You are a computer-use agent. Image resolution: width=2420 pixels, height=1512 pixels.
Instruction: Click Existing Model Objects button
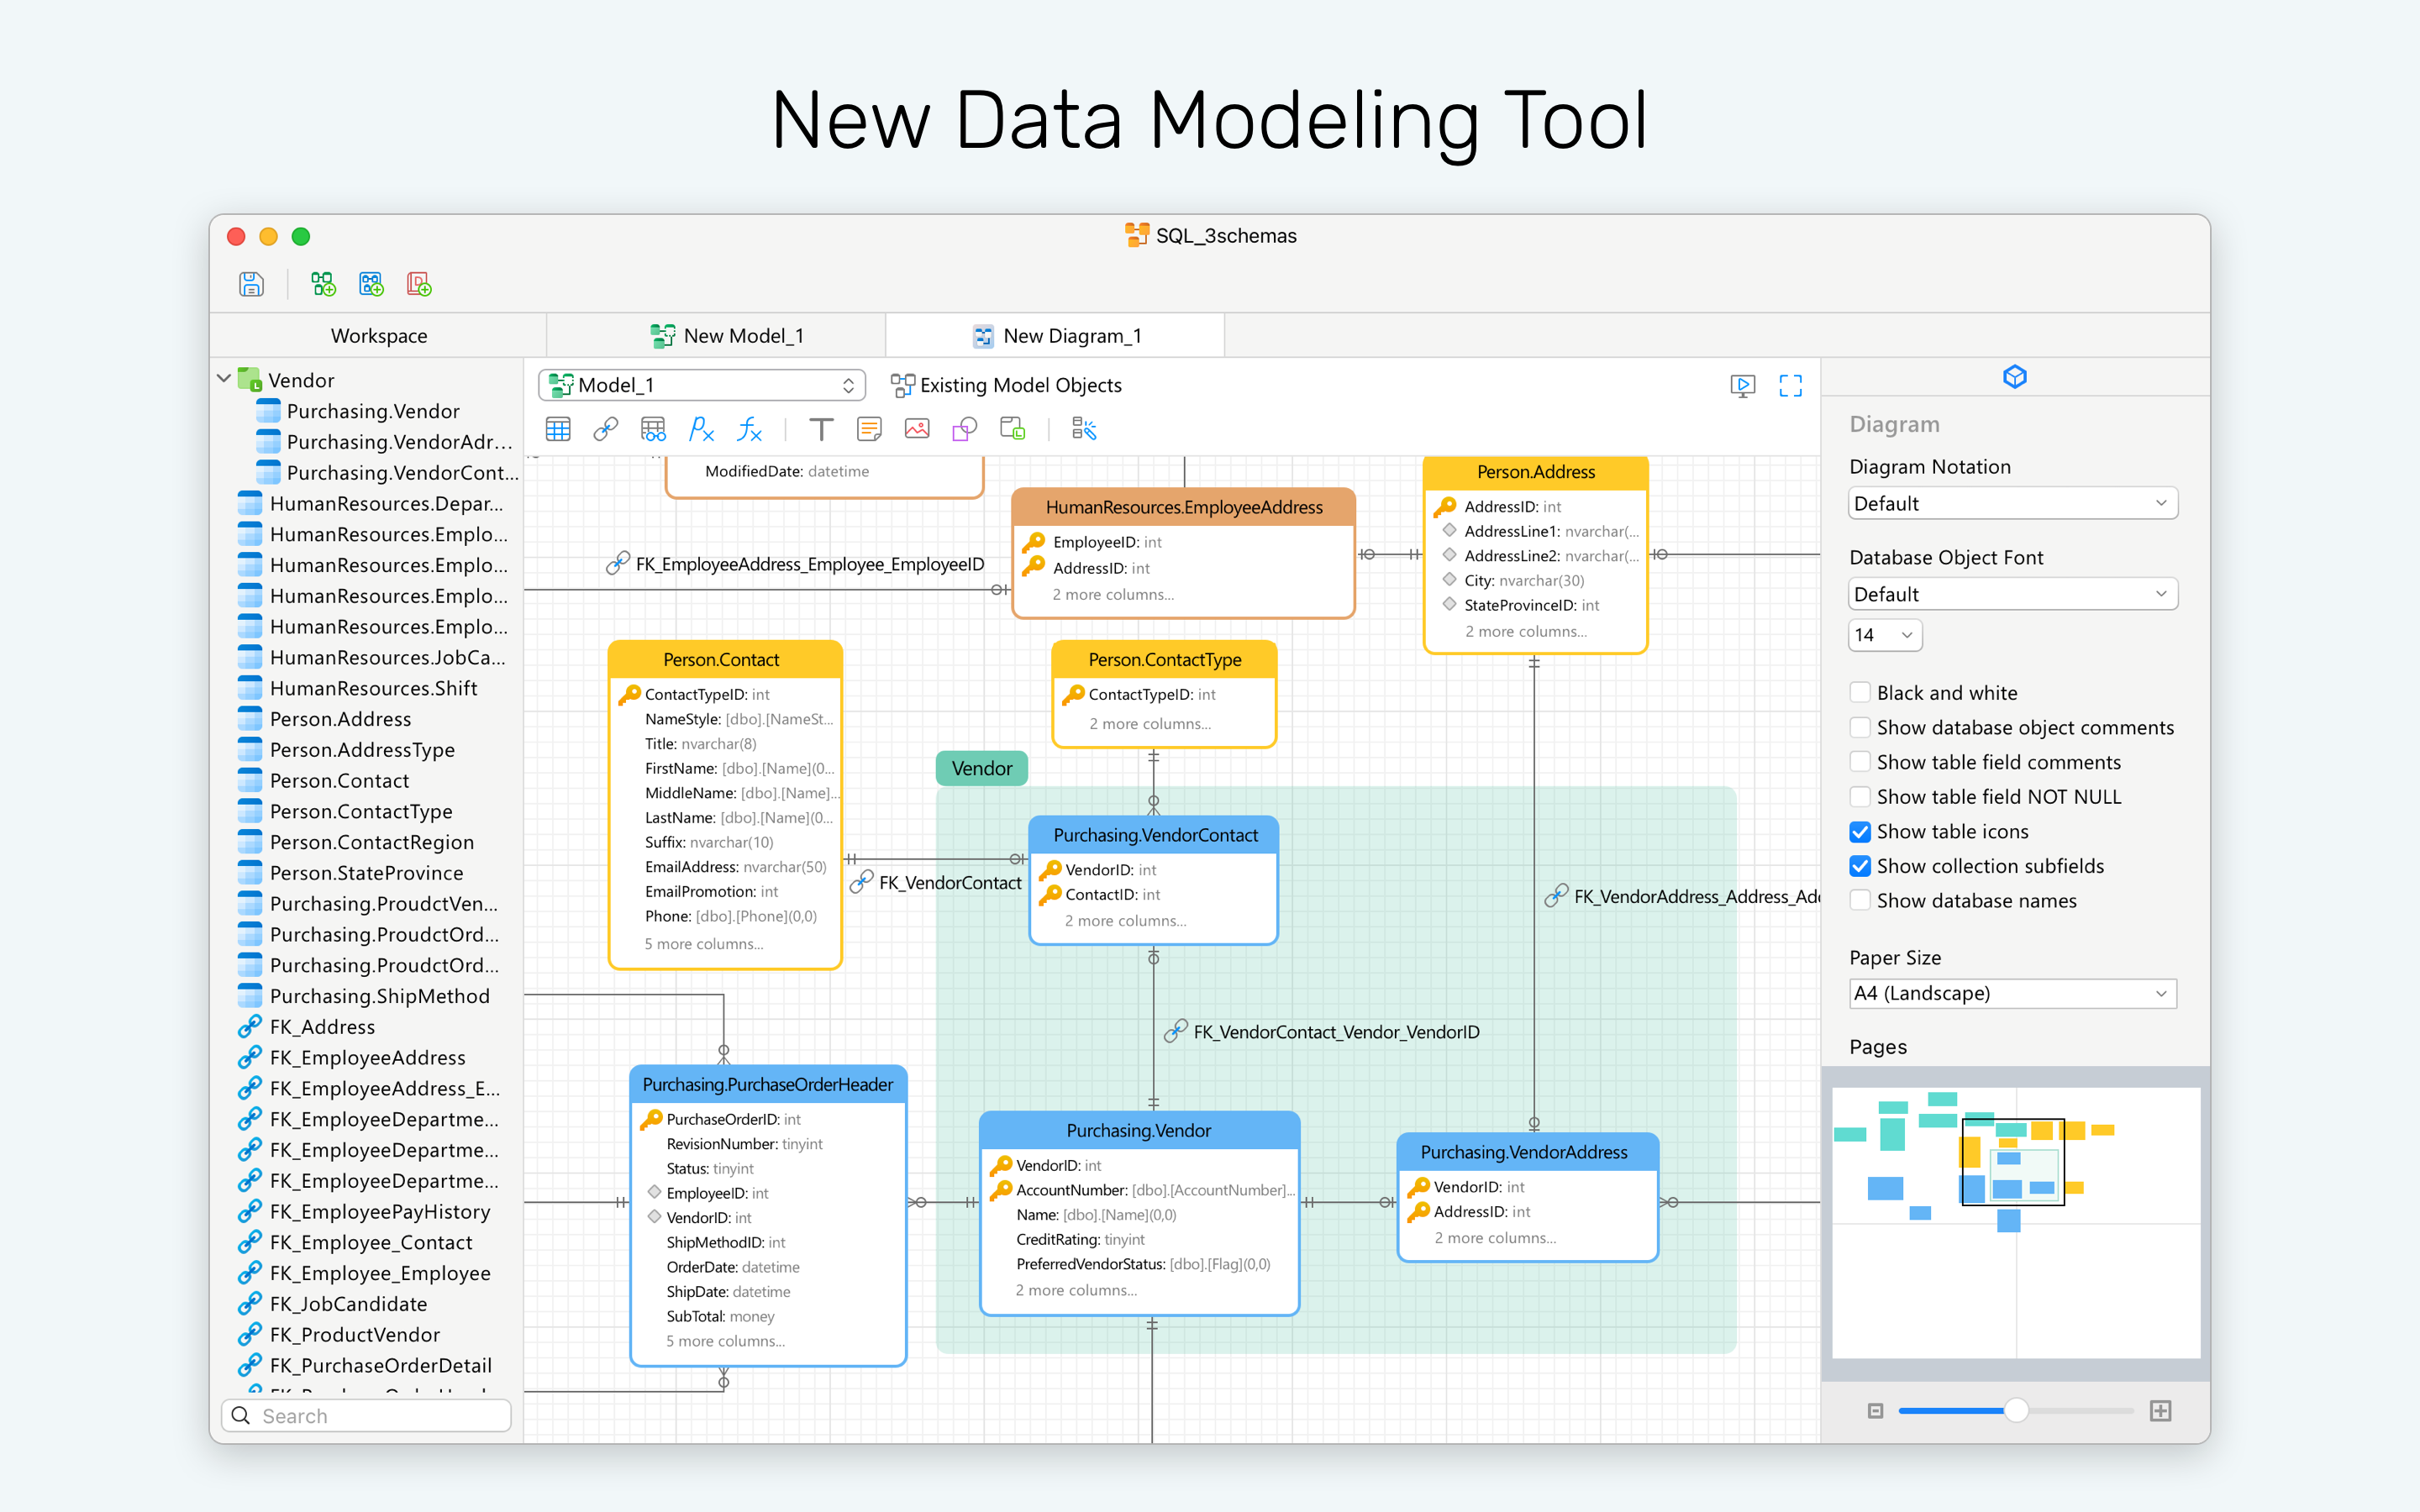pos(1007,385)
